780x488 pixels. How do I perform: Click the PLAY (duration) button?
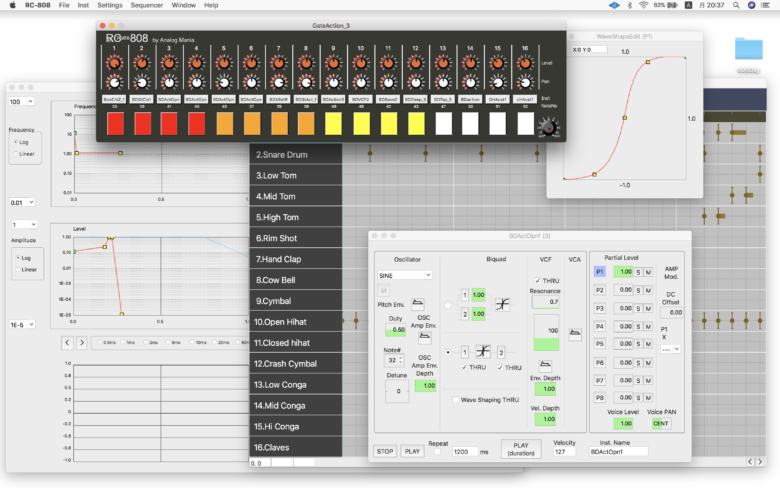pyautogui.click(x=521, y=449)
